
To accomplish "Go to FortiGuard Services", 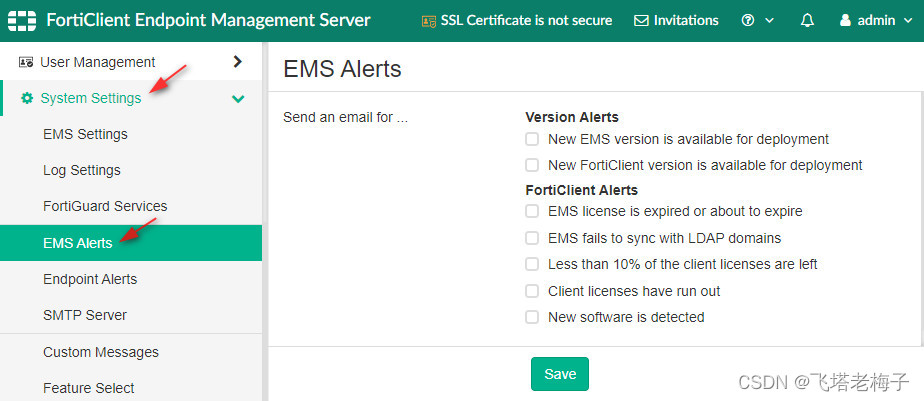I will point(131,206).
